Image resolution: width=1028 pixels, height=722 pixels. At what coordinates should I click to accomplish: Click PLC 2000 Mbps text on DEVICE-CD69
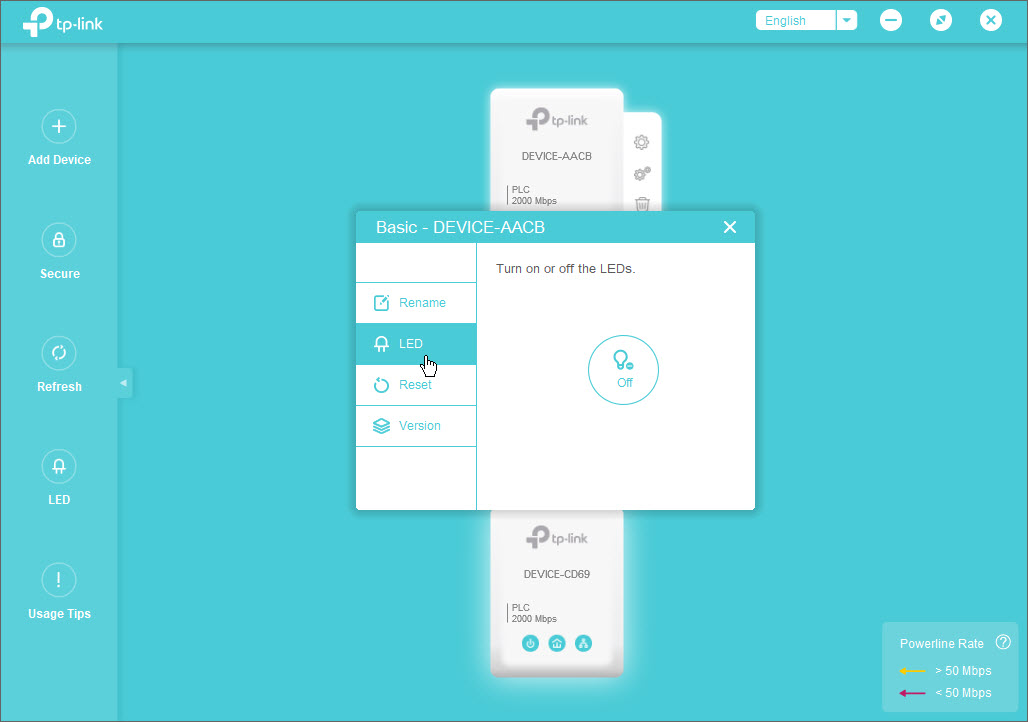pos(534,613)
